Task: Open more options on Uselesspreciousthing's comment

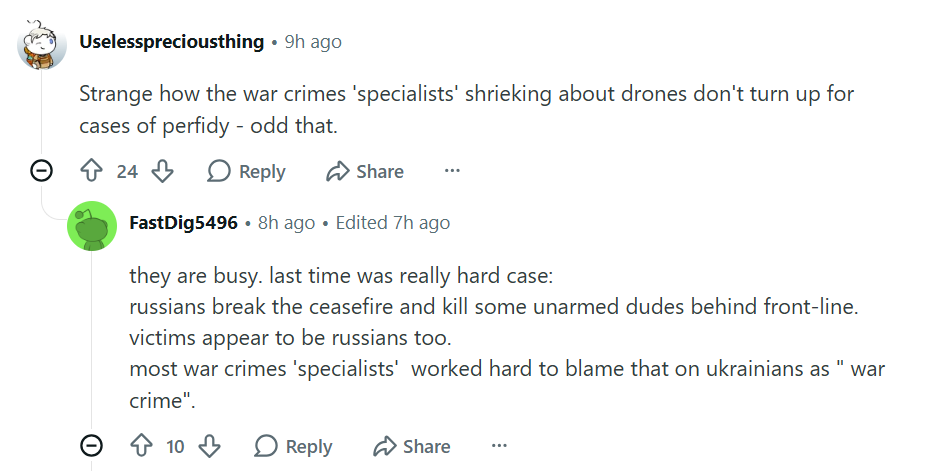Action: pos(452,171)
